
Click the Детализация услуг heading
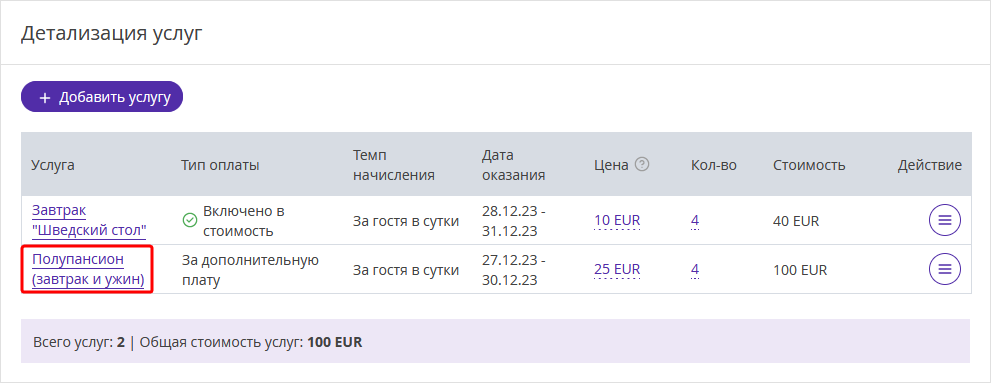(x=112, y=33)
